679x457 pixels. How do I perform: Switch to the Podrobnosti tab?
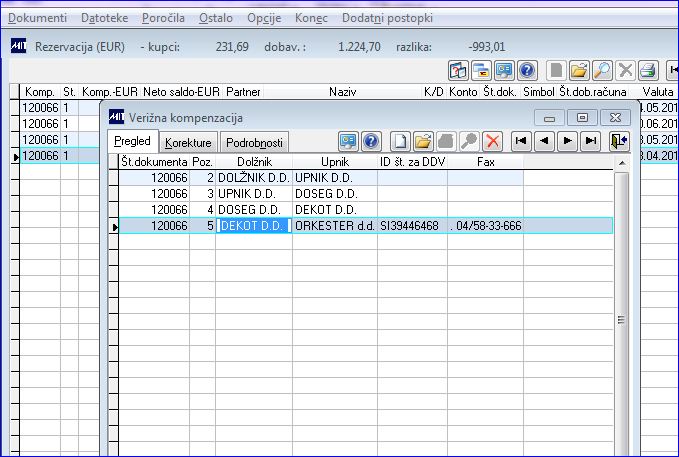point(254,143)
